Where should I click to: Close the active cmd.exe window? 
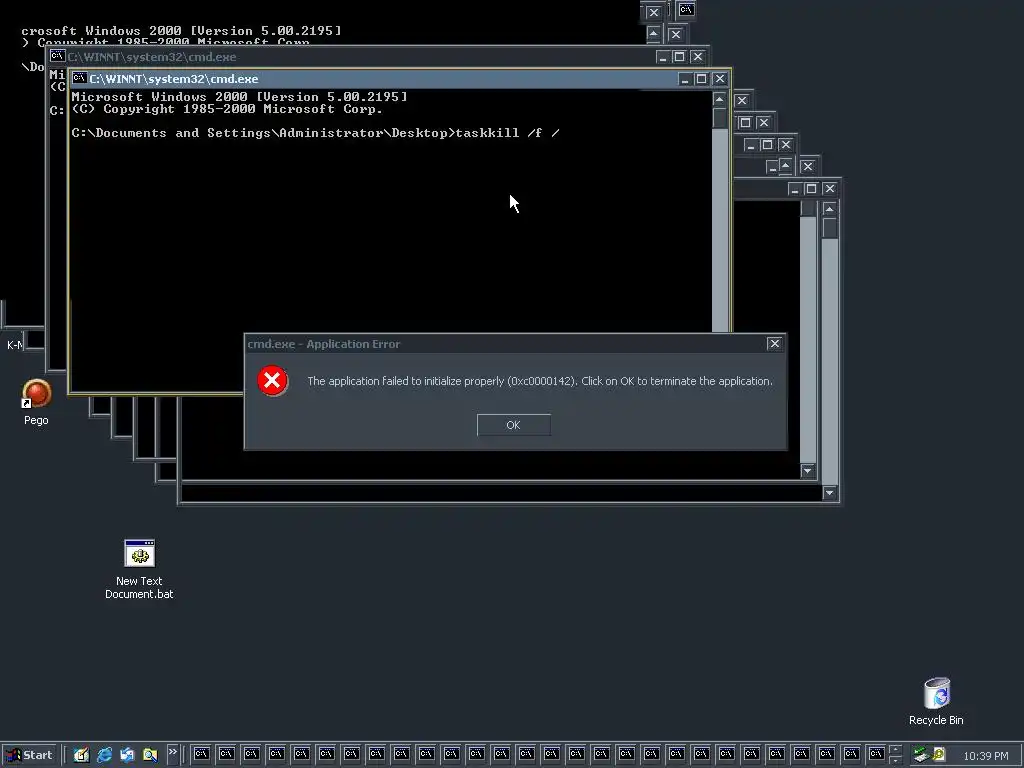[x=720, y=79]
